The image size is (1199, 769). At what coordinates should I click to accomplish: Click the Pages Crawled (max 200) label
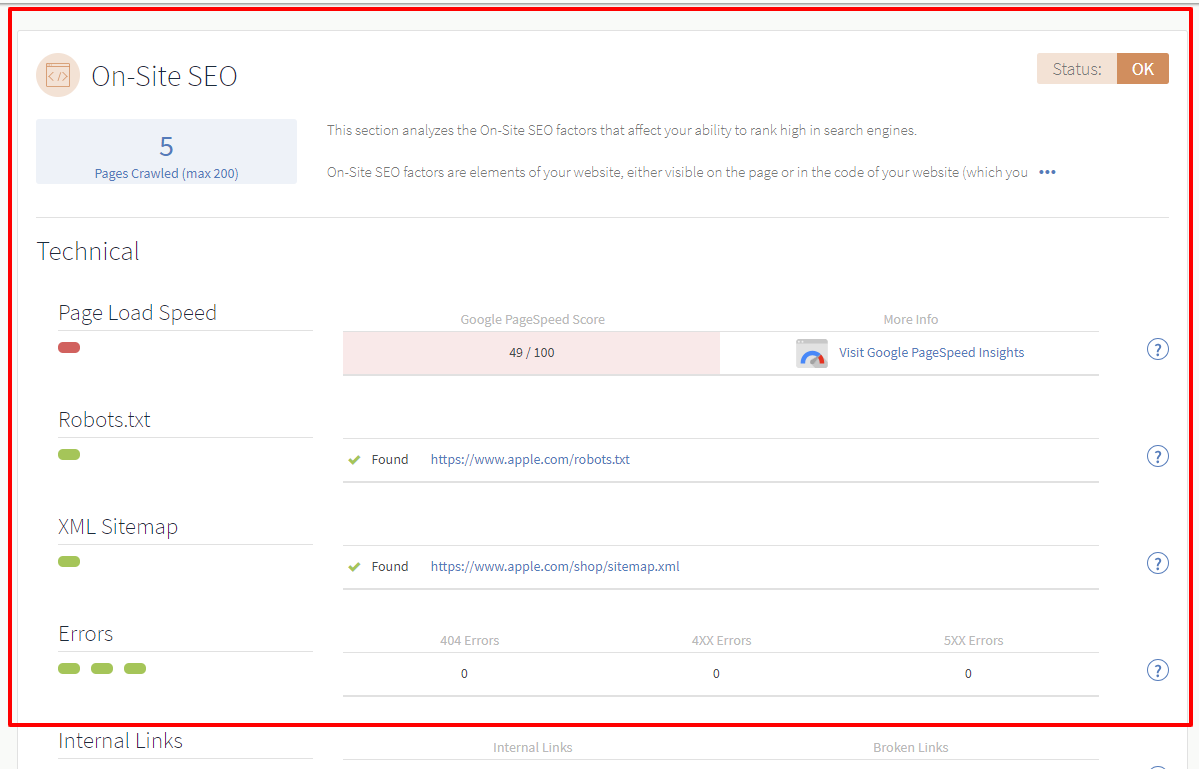click(167, 174)
